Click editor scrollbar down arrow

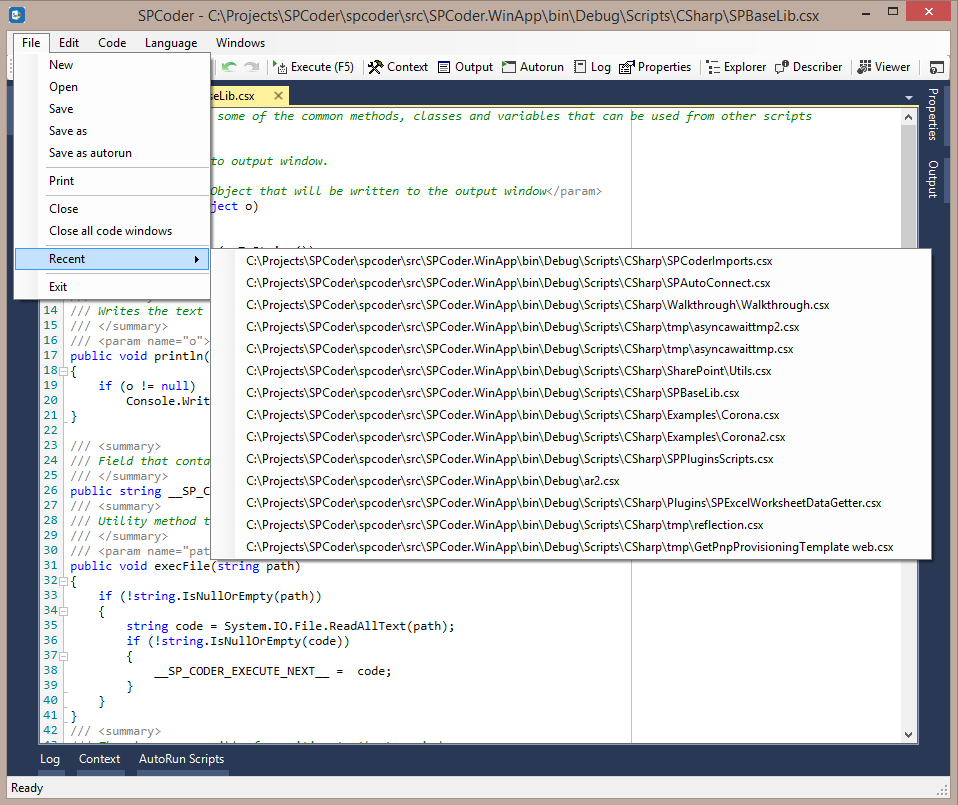909,734
